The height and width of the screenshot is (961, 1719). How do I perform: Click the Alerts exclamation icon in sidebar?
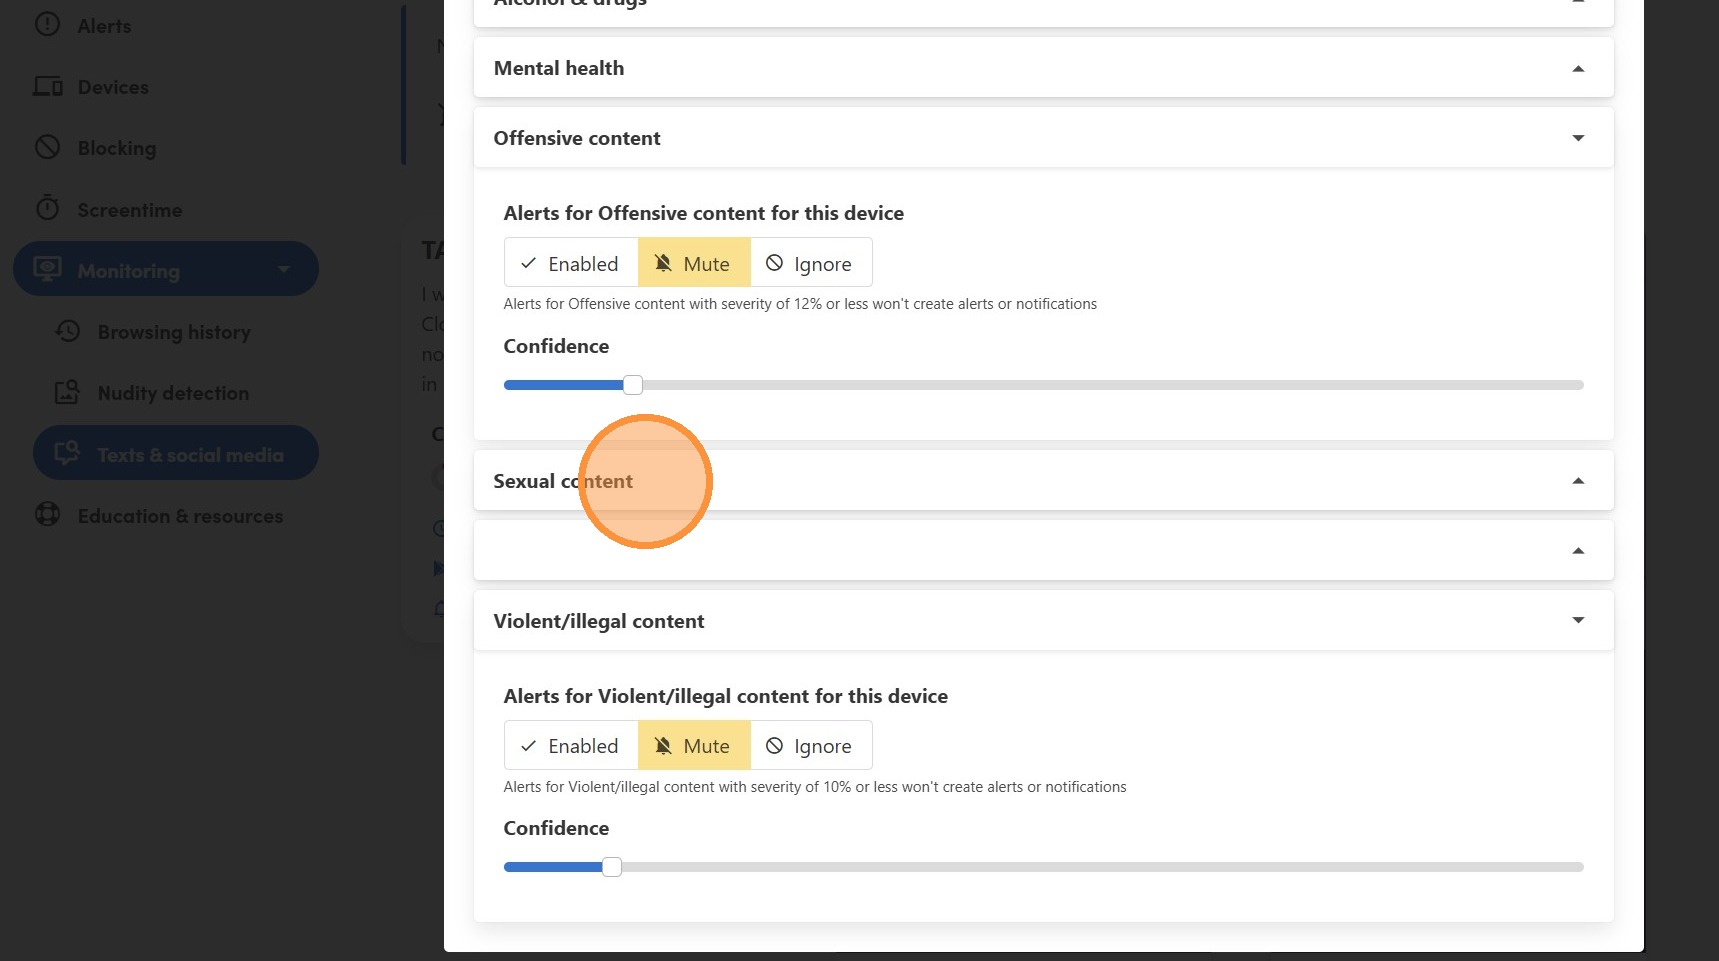point(47,25)
